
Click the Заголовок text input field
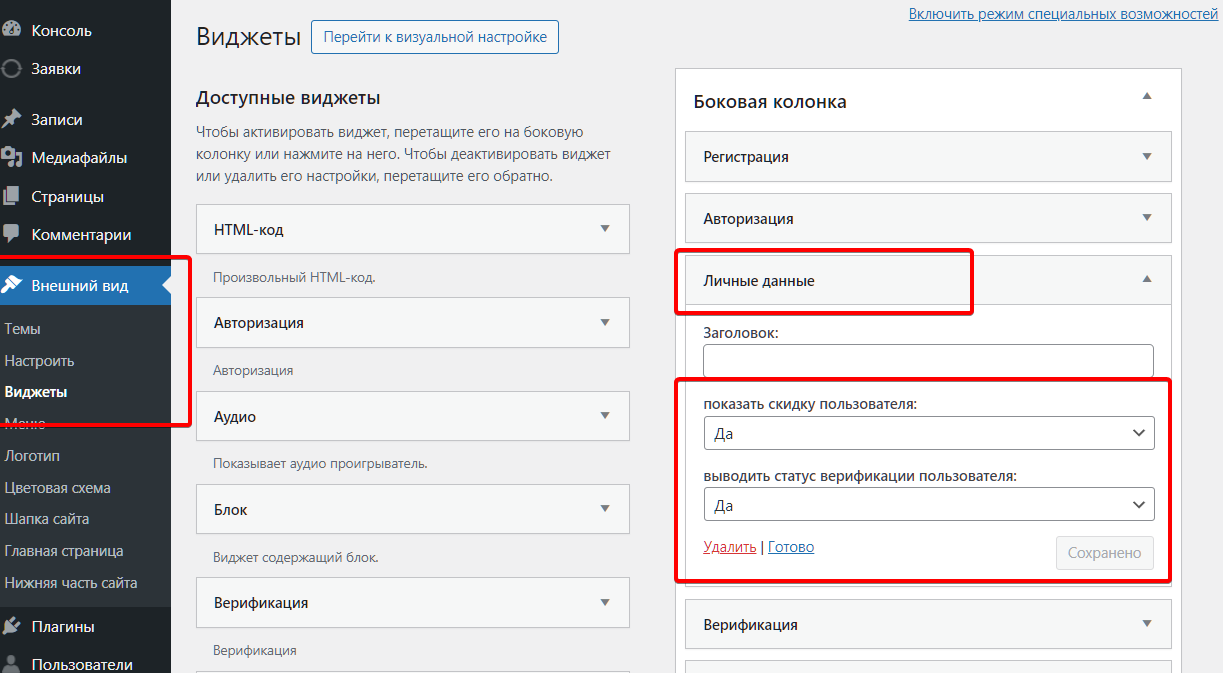coord(928,361)
